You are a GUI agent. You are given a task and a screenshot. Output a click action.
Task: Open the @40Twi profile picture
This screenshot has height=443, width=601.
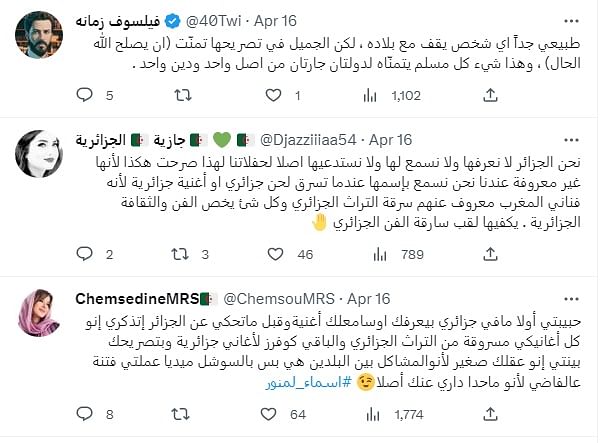pos(39,35)
